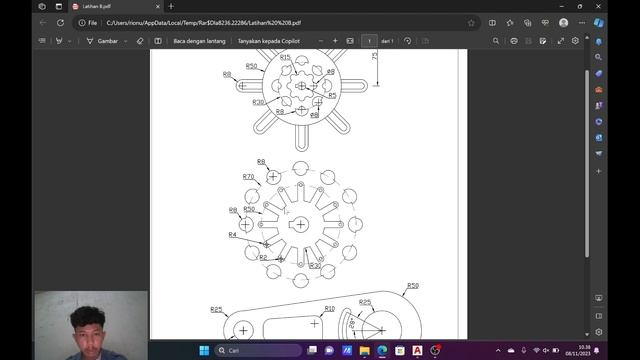Select the highlight tool in PDF toolbar
Image resolution: width=640 pixels, height=360 pixels.
click(59, 41)
